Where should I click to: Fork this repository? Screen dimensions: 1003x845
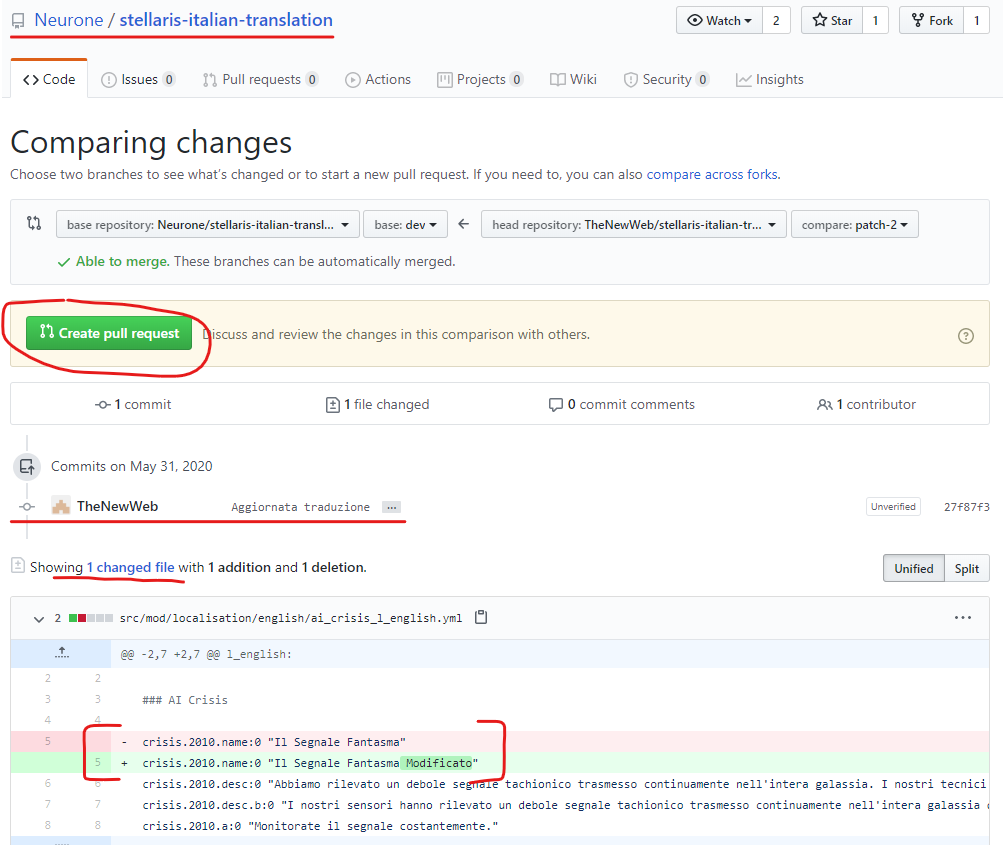931,20
